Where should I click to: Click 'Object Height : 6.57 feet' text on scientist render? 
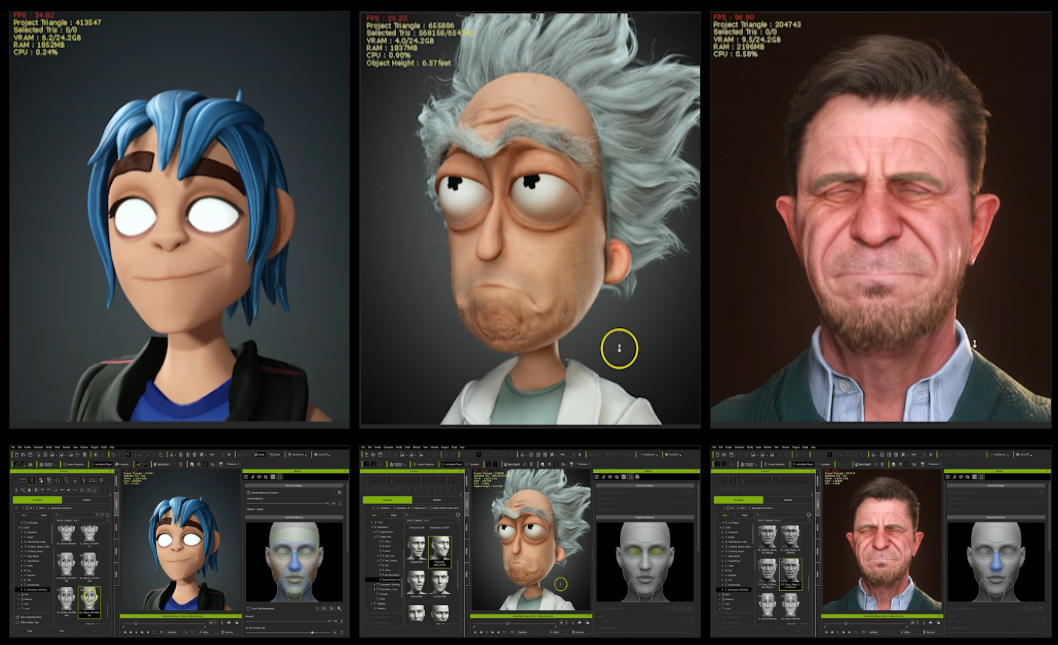coord(409,63)
